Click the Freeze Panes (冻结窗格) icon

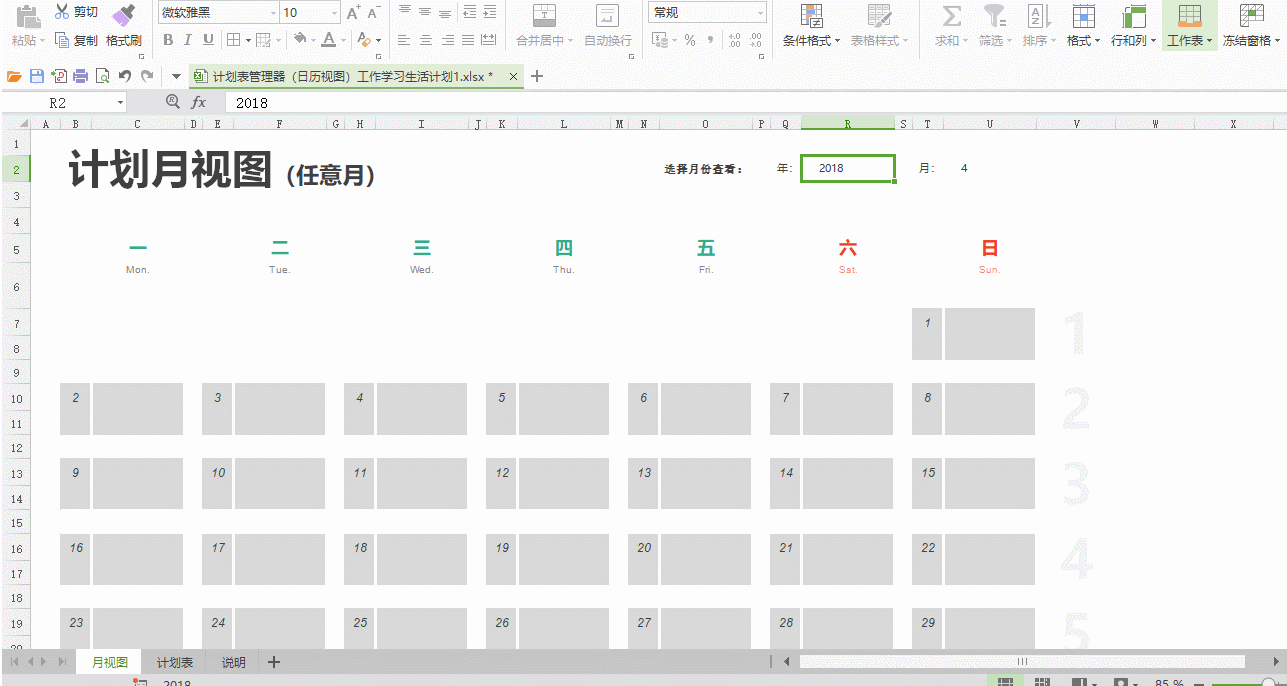click(1251, 17)
